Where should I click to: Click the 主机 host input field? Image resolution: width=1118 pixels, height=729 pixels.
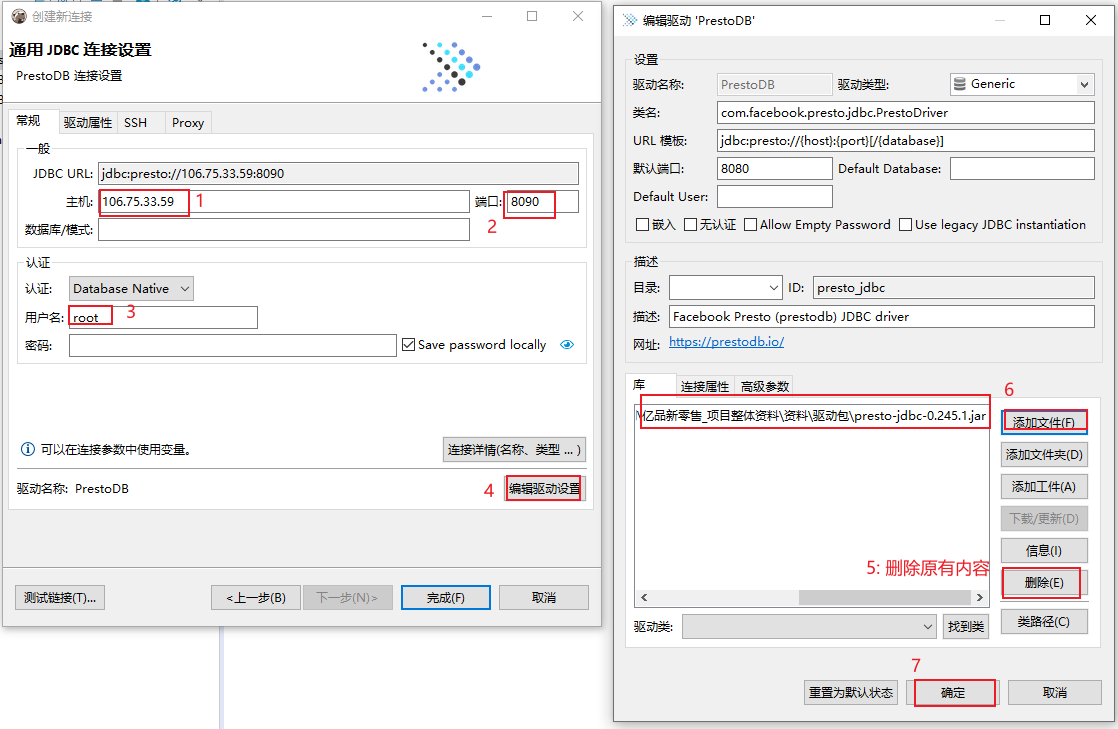284,202
